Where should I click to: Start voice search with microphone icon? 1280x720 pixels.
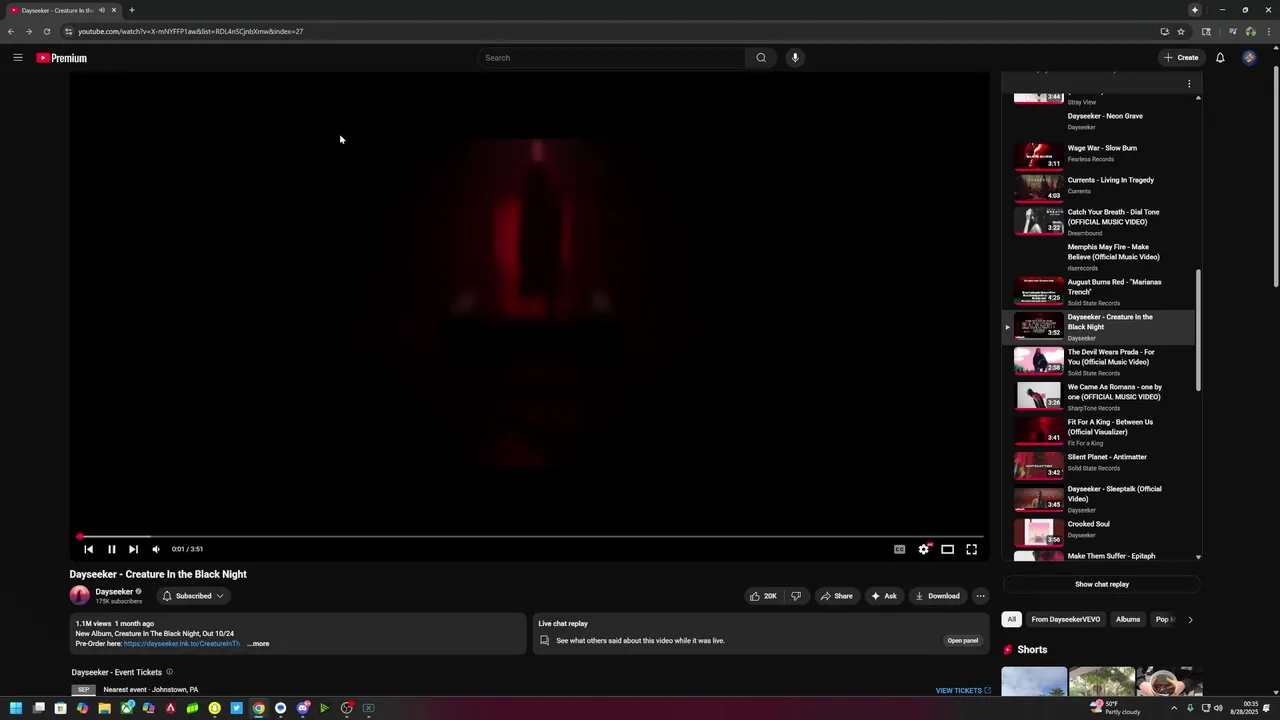pyautogui.click(x=795, y=58)
